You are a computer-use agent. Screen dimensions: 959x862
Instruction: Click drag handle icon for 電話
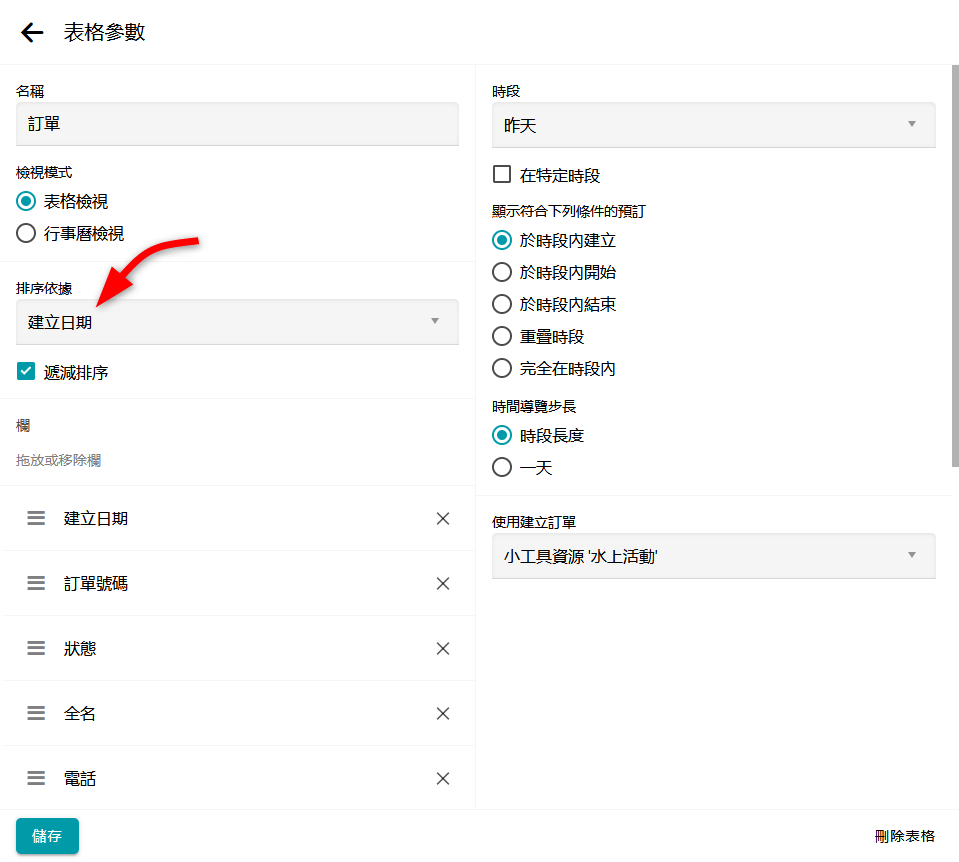pos(36,778)
